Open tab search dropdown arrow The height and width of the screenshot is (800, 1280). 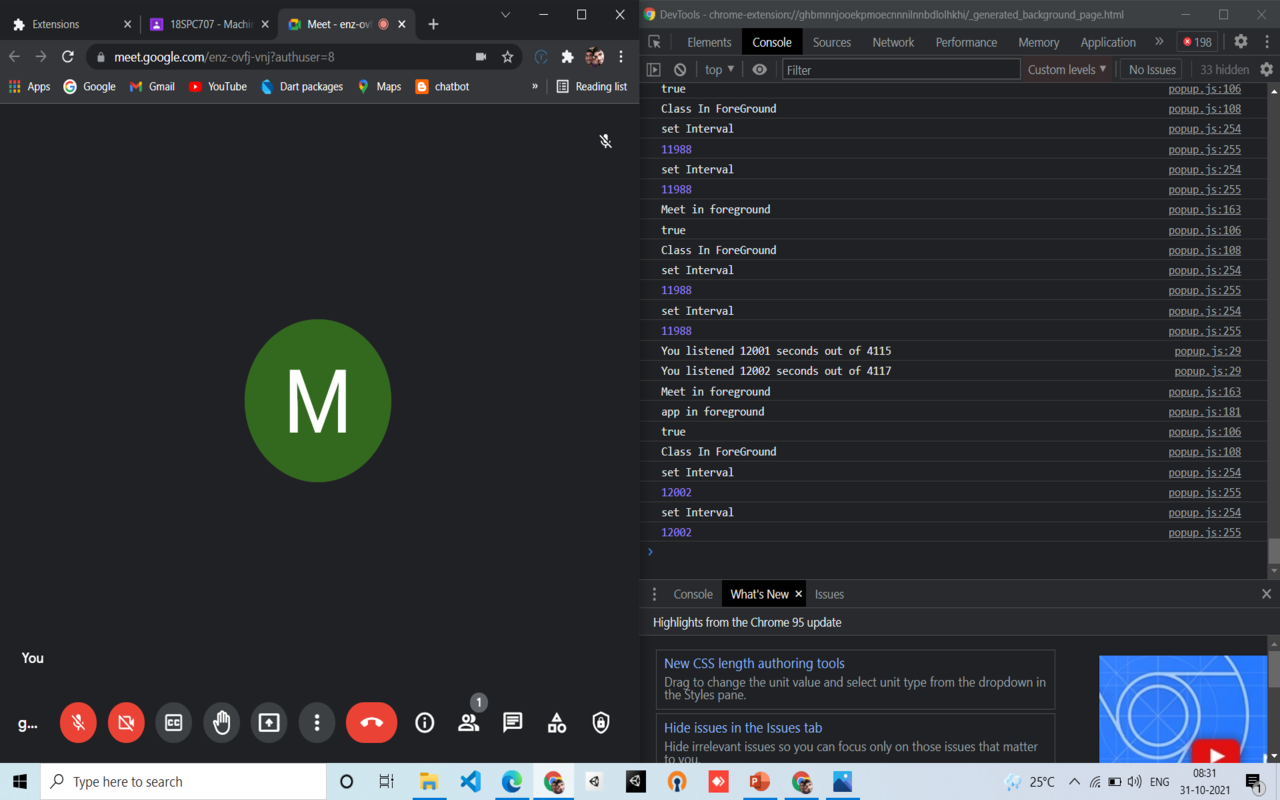click(x=505, y=15)
